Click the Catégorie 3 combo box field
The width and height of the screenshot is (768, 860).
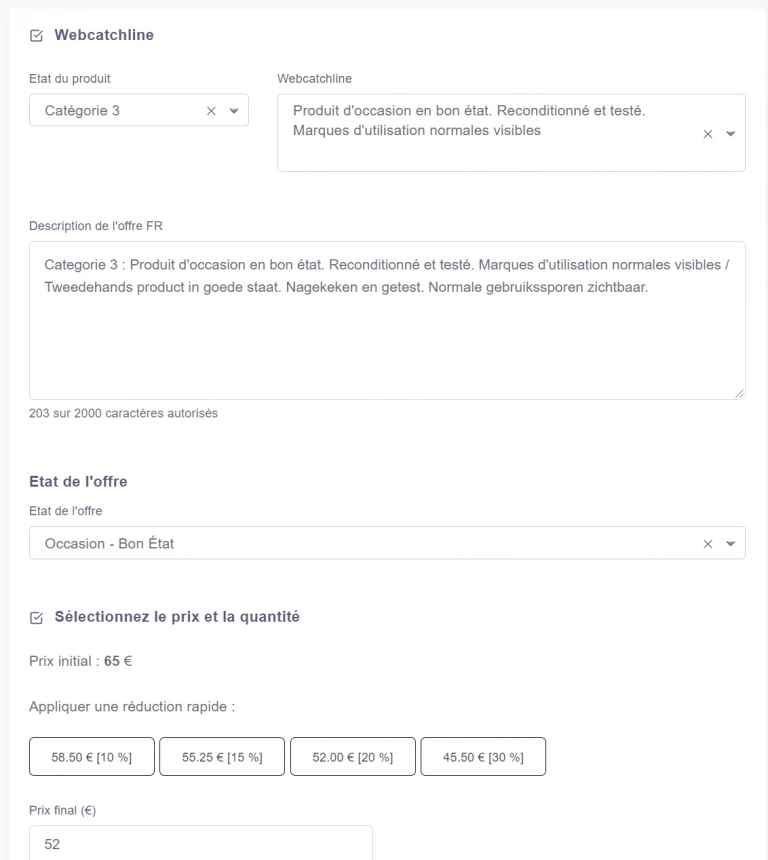[x=120, y=111]
